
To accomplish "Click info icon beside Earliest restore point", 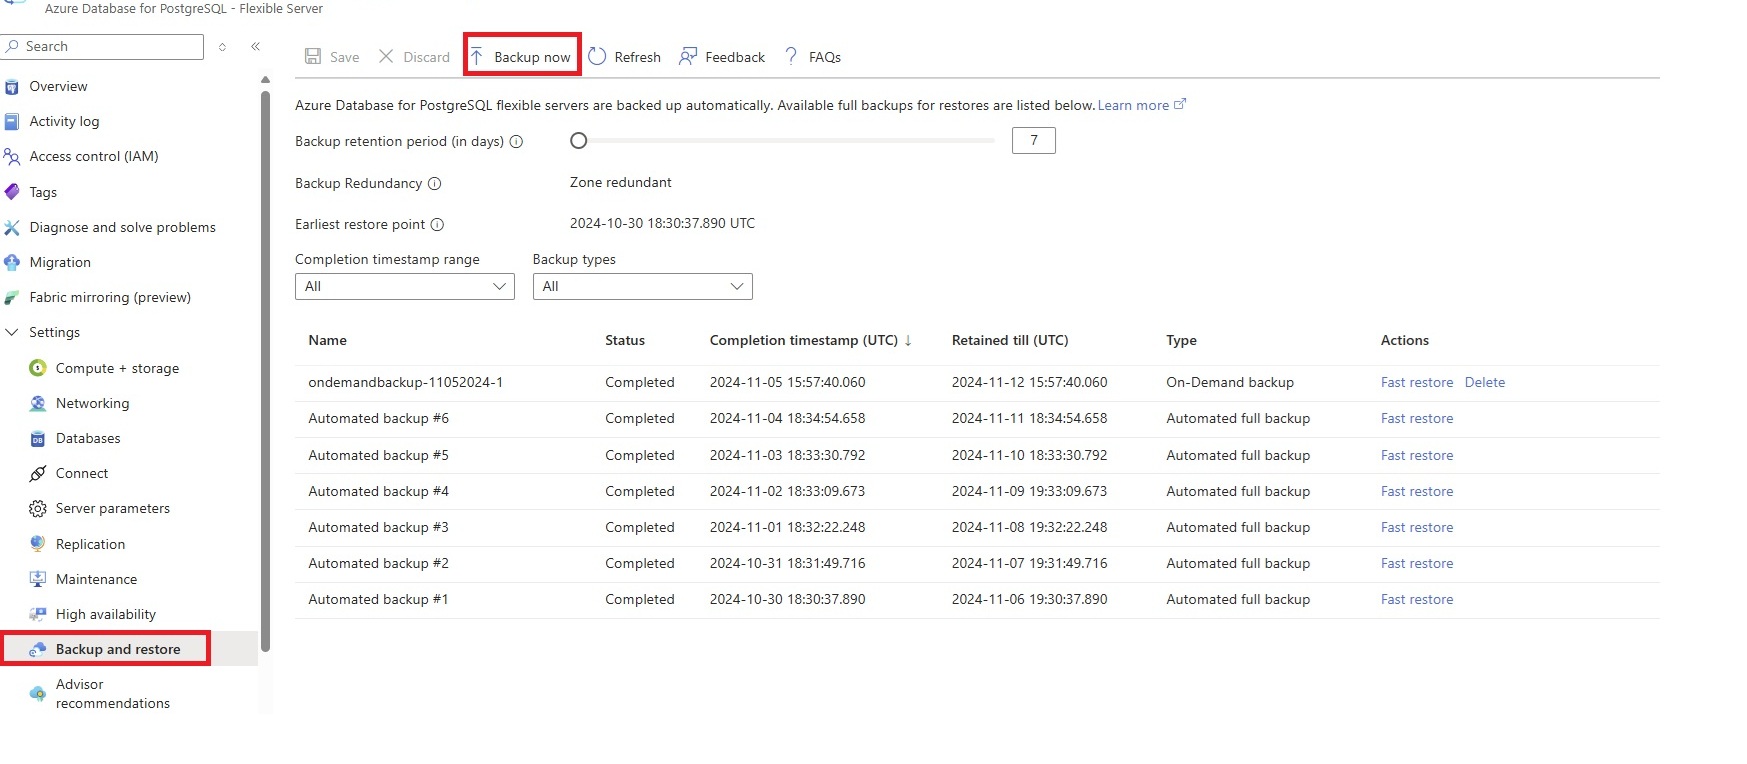I will [437, 225].
